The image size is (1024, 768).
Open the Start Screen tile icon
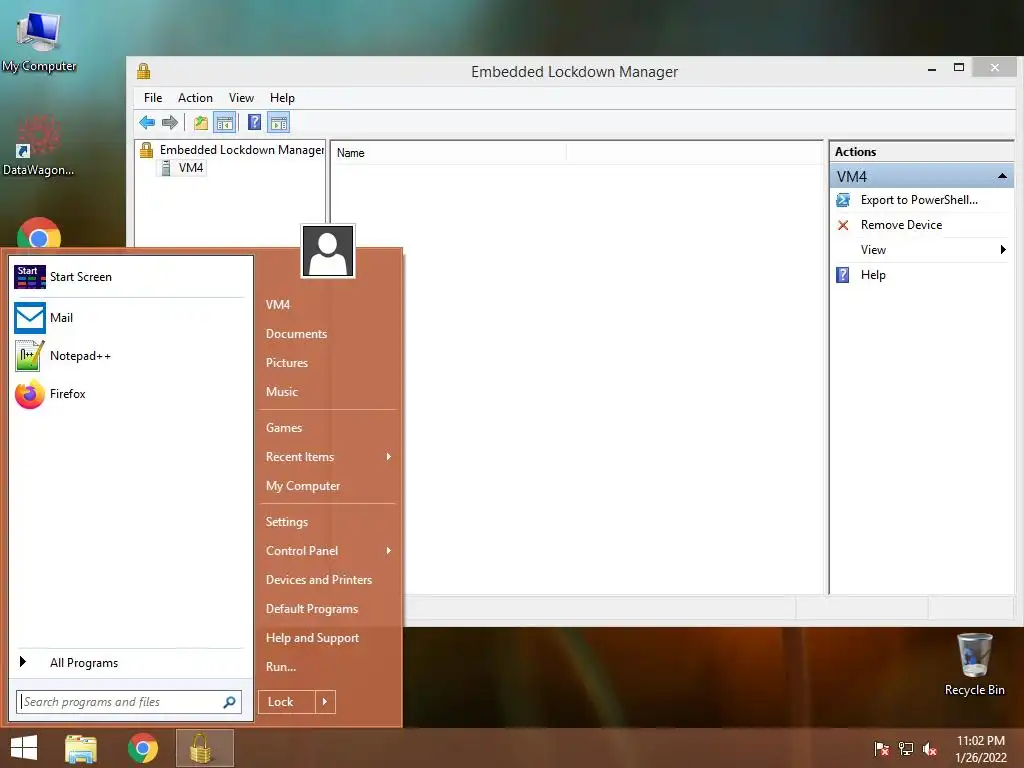tap(29, 277)
